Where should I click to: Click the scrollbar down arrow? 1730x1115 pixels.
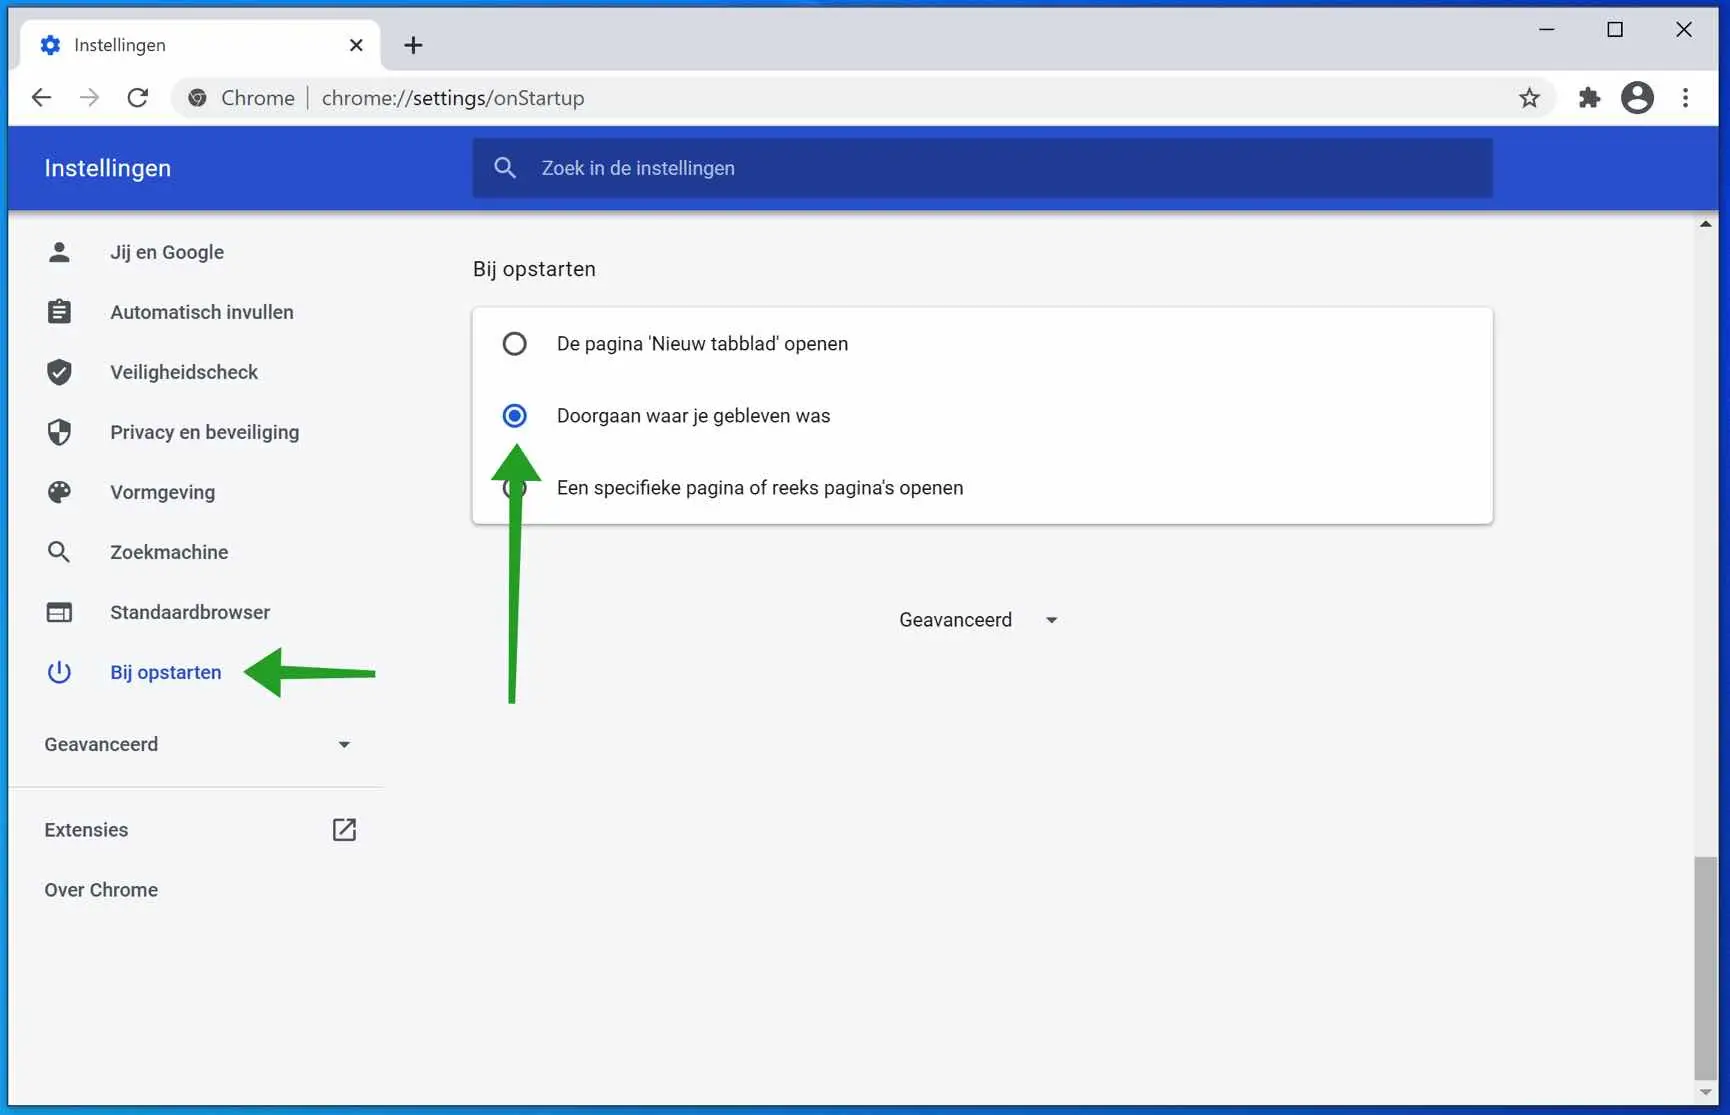pyautogui.click(x=1705, y=1092)
